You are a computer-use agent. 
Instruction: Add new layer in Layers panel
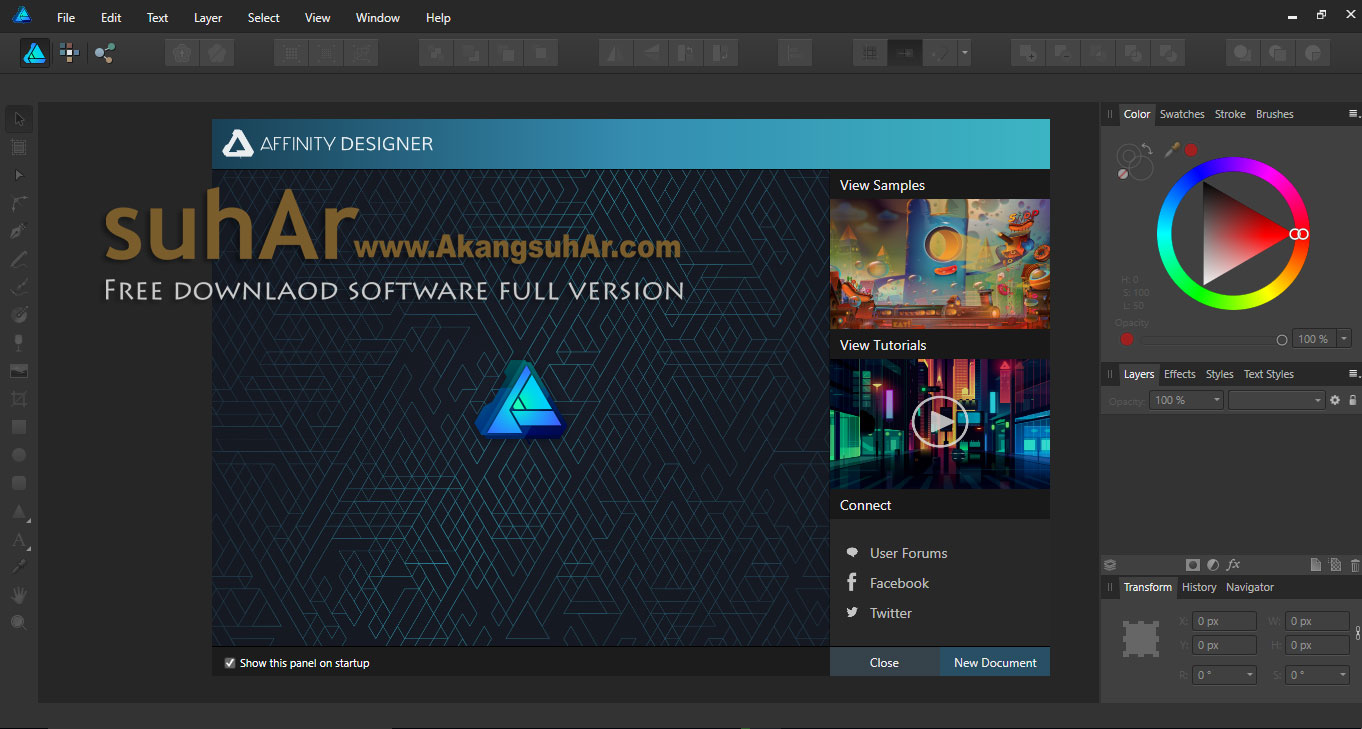pos(1316,565)
